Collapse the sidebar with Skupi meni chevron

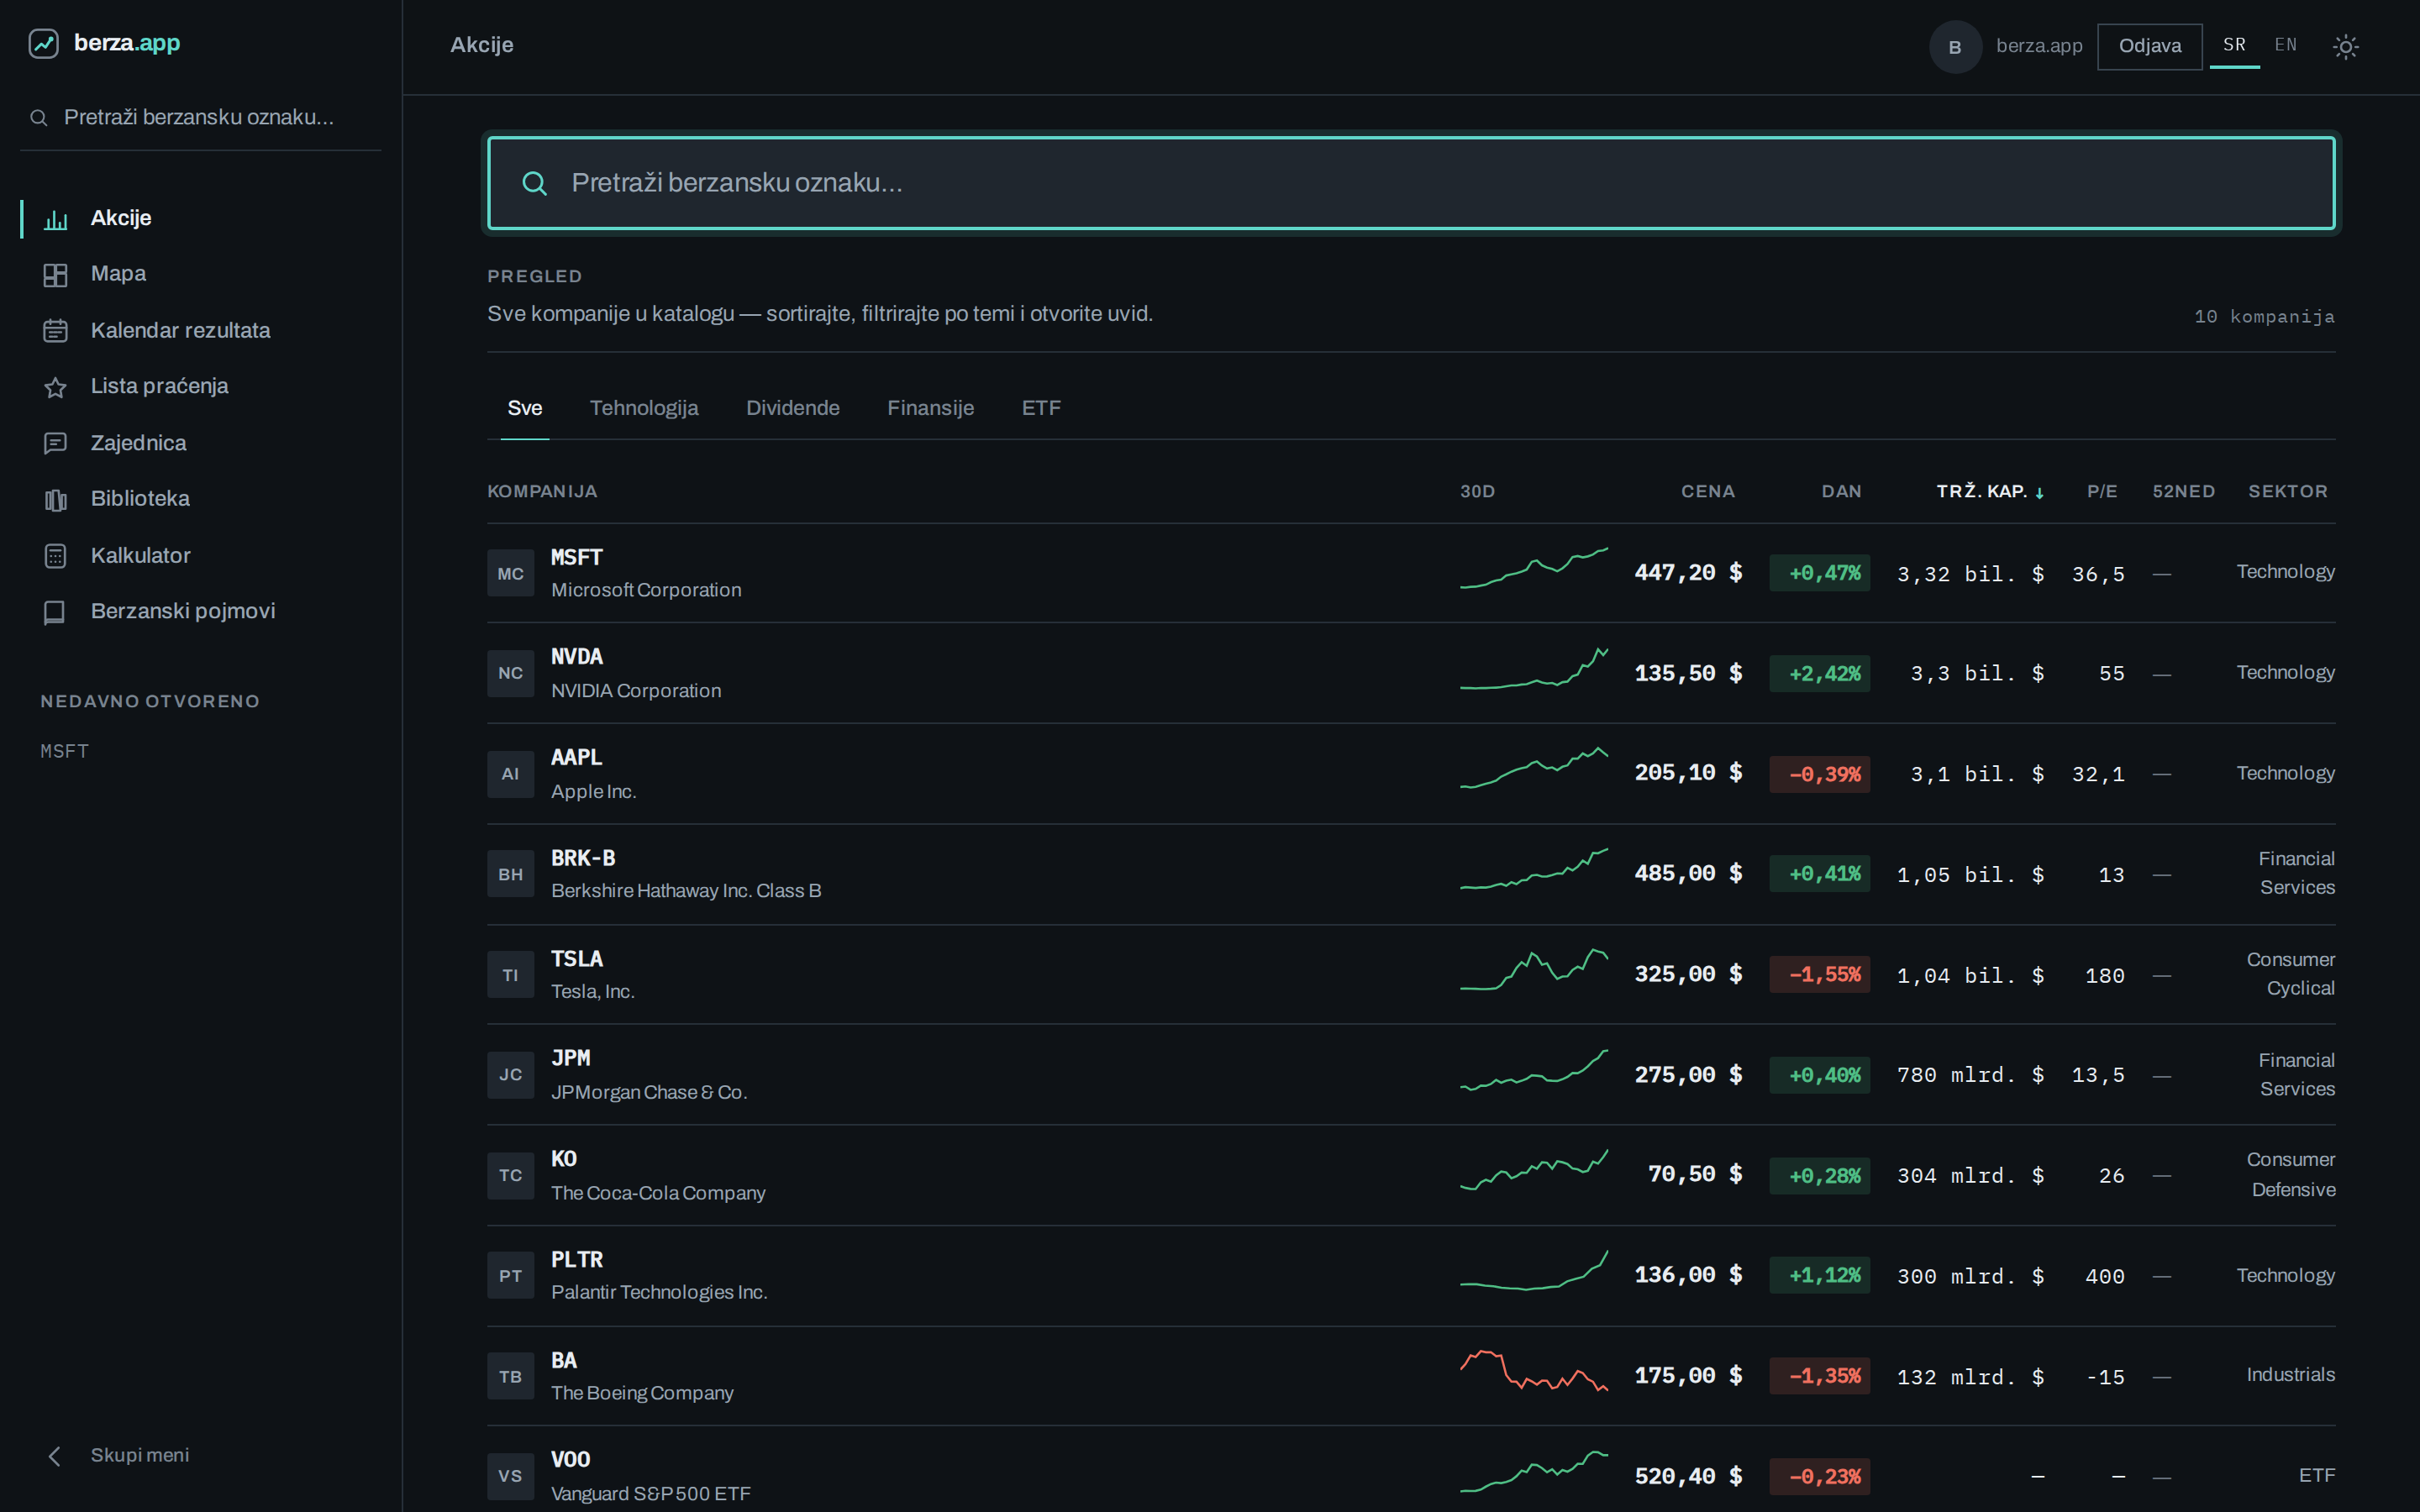pos(55,1456)
